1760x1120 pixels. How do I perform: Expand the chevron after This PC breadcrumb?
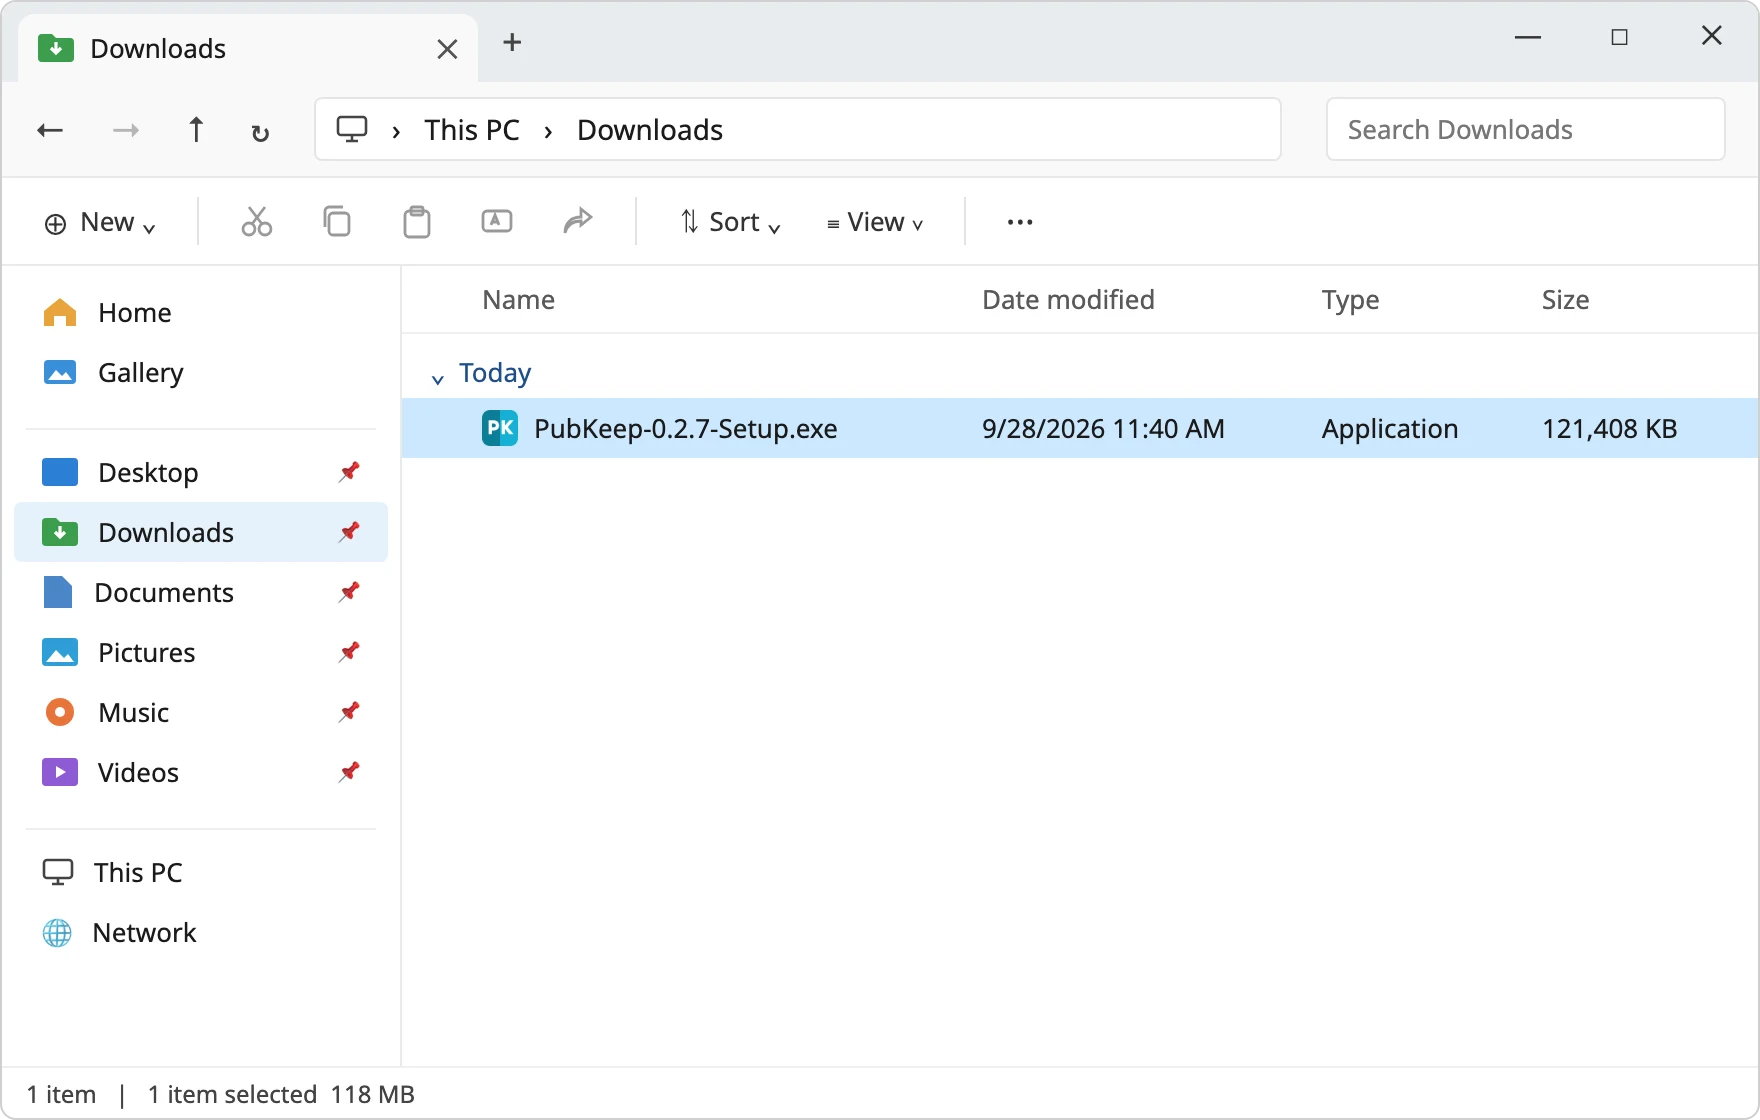(x=548, y=132)
